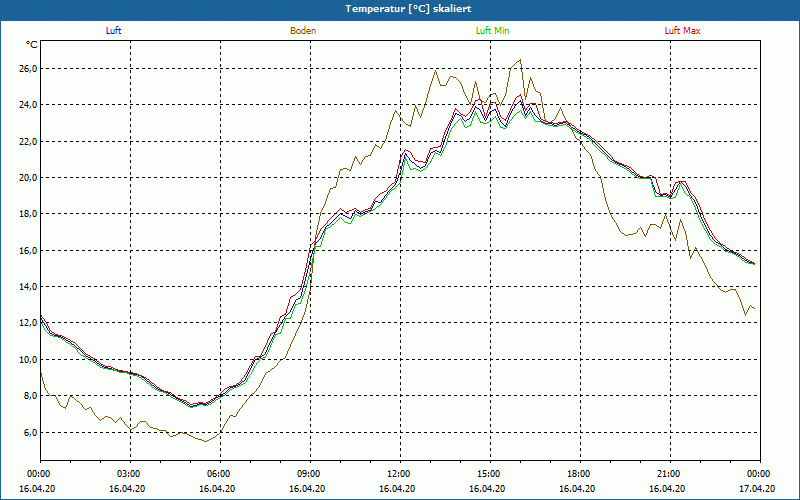Click the '26,0' y-axis value
This screenshot has height=500, width=800.
click(x=28, y=68)
